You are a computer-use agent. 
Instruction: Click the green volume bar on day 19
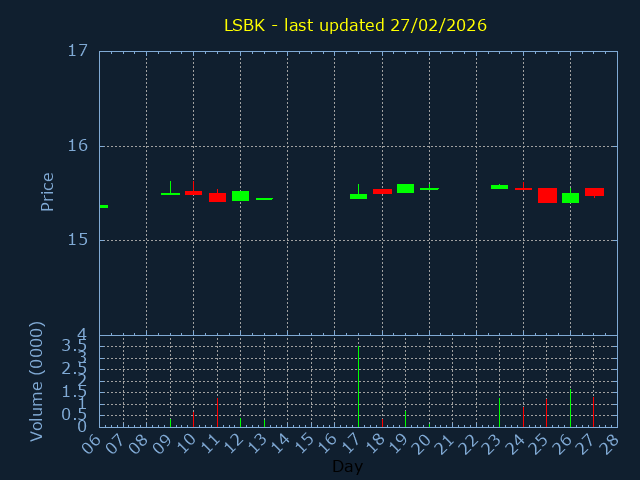405,419
